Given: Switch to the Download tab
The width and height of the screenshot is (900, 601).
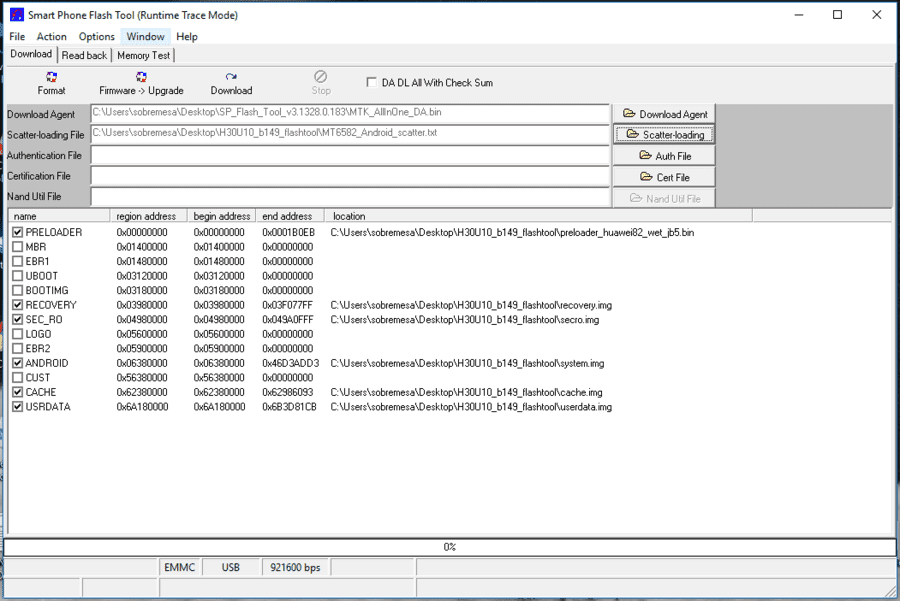Looking at the screenshot, I should point(31,54).
